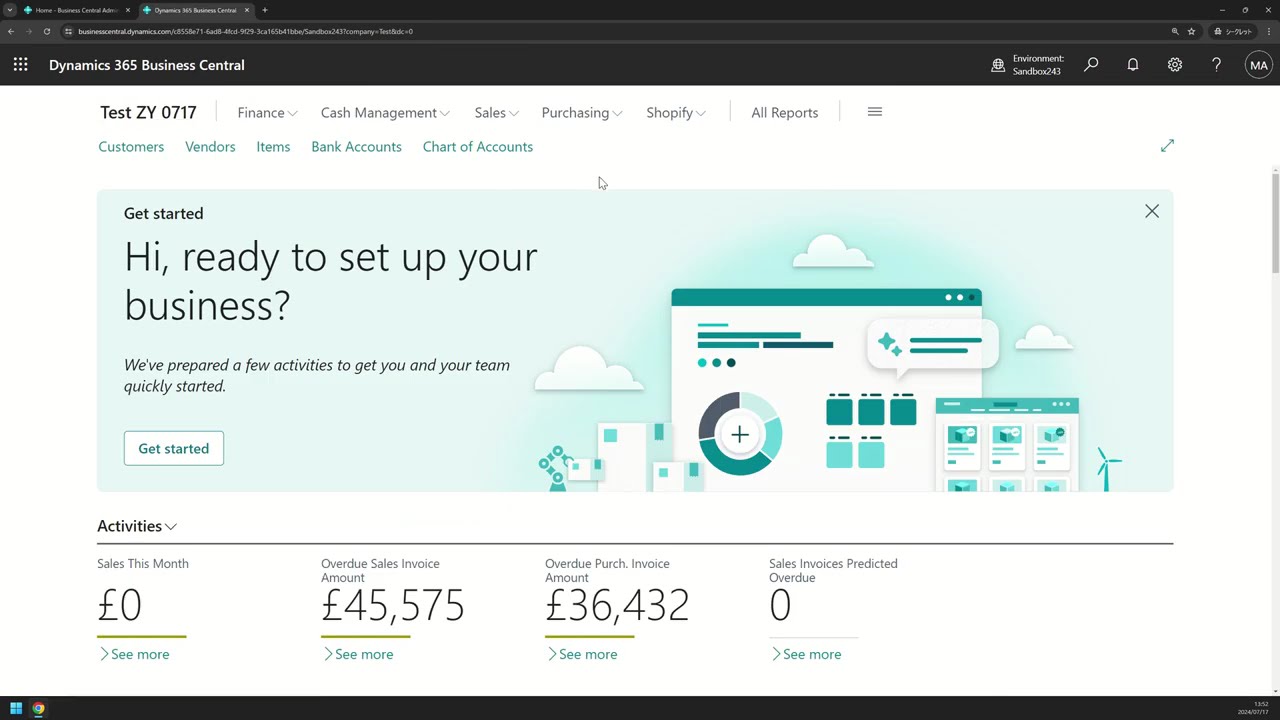Image resolution: width=1280 pixels, height=720 pixels.
Task: Click the hamburger more-menu icon
Action: [x=875, y=112]
